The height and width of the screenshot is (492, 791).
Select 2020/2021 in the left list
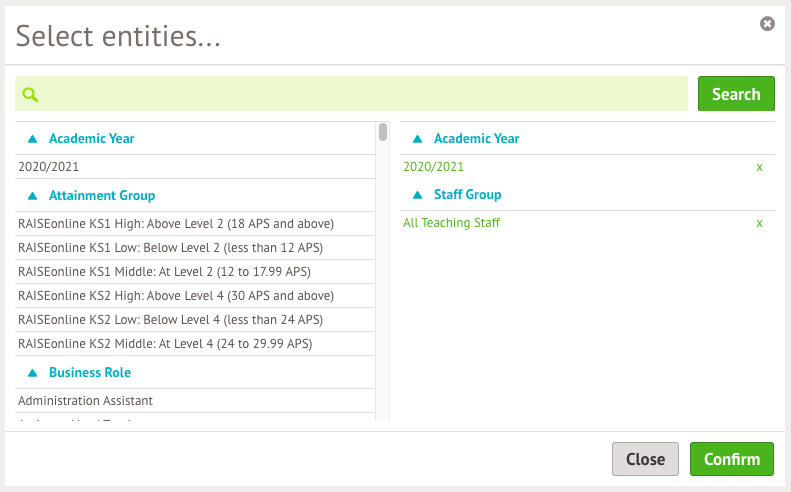click(x=49, y=167)
